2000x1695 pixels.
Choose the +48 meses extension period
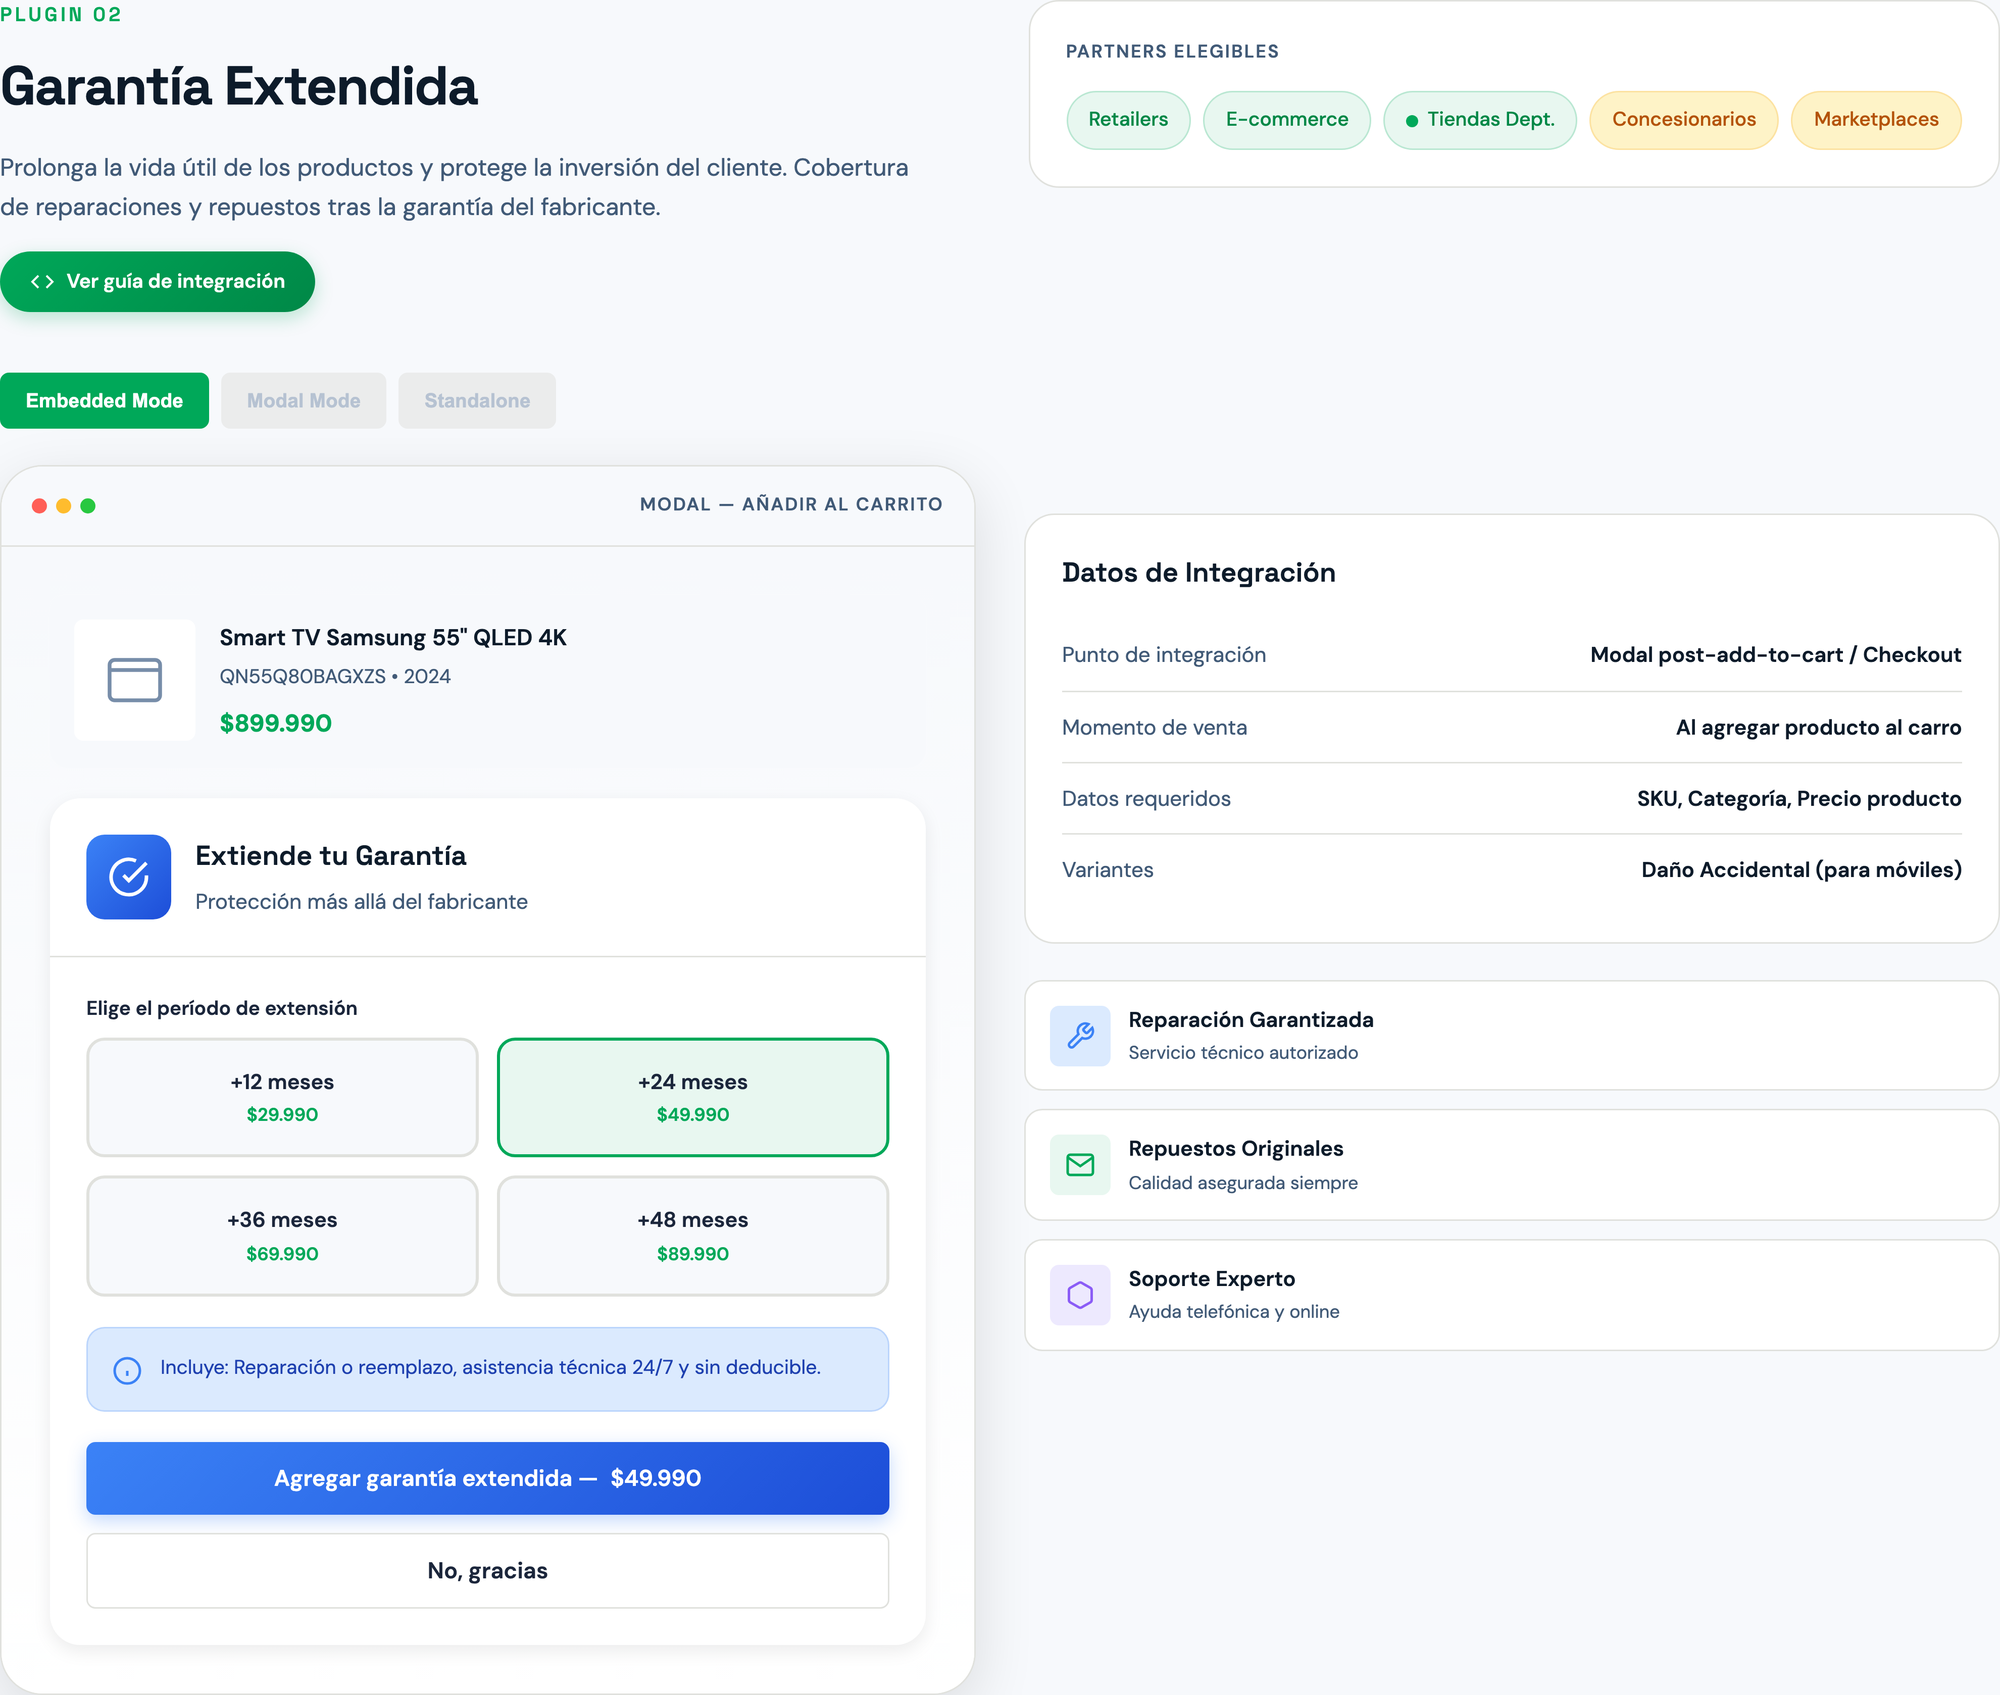click(692, 1235)
